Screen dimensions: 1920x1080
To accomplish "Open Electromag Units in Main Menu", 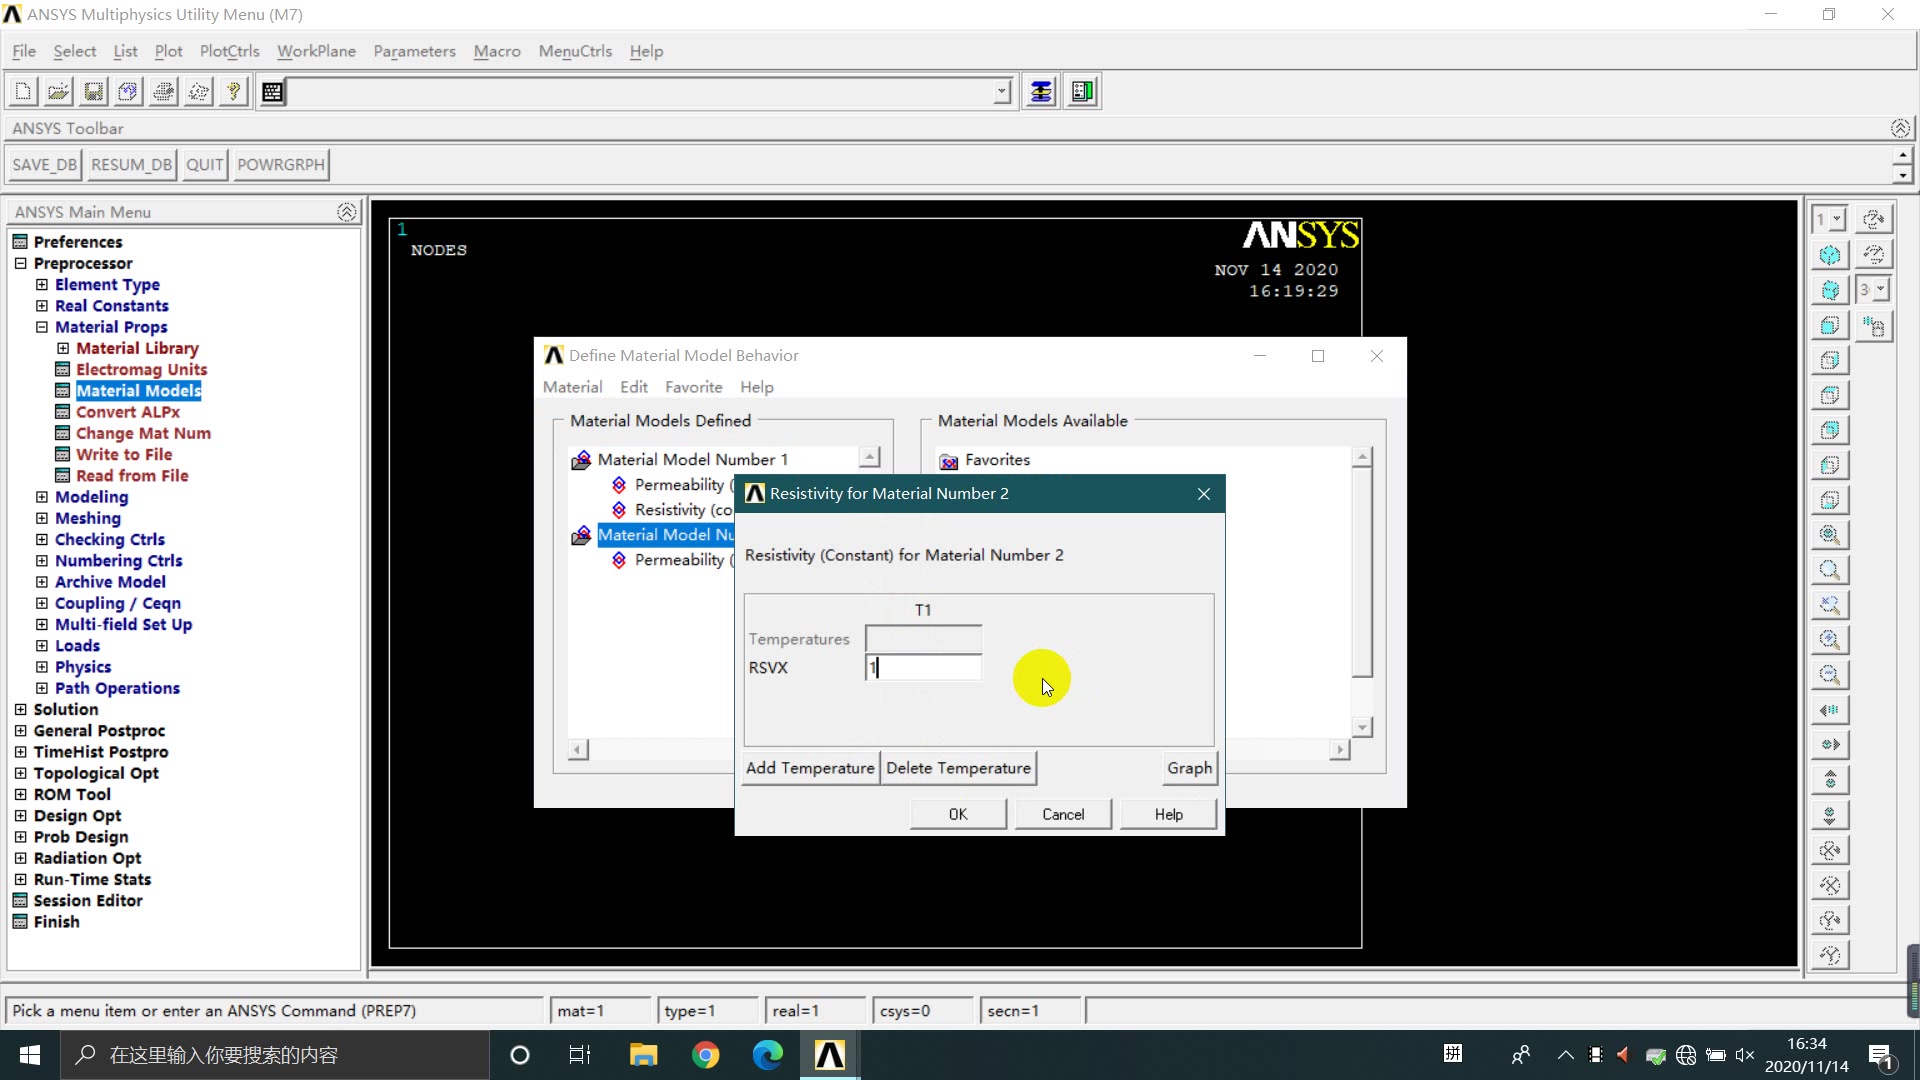I will click(141, 369).
